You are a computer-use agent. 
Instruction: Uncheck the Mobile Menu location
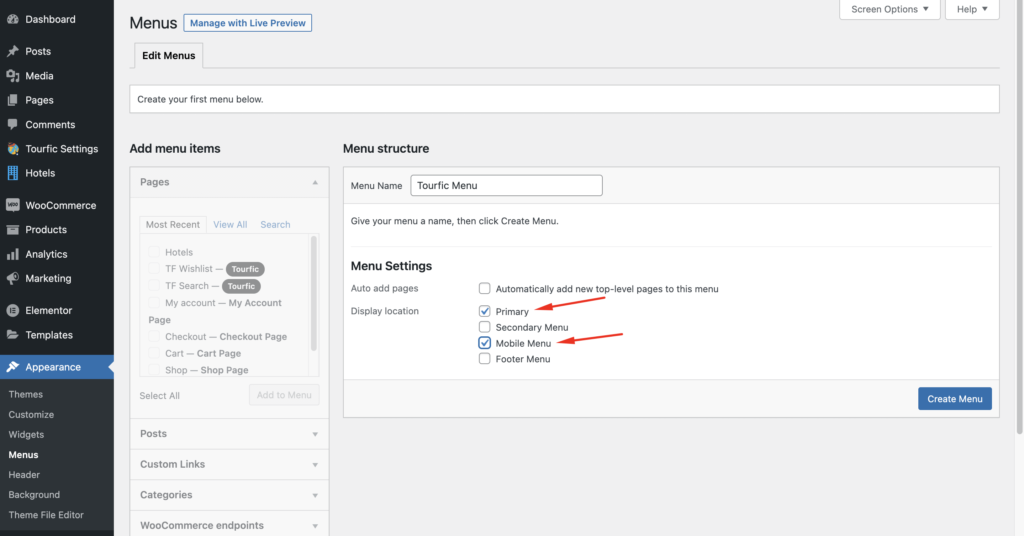tap(485, 343)
